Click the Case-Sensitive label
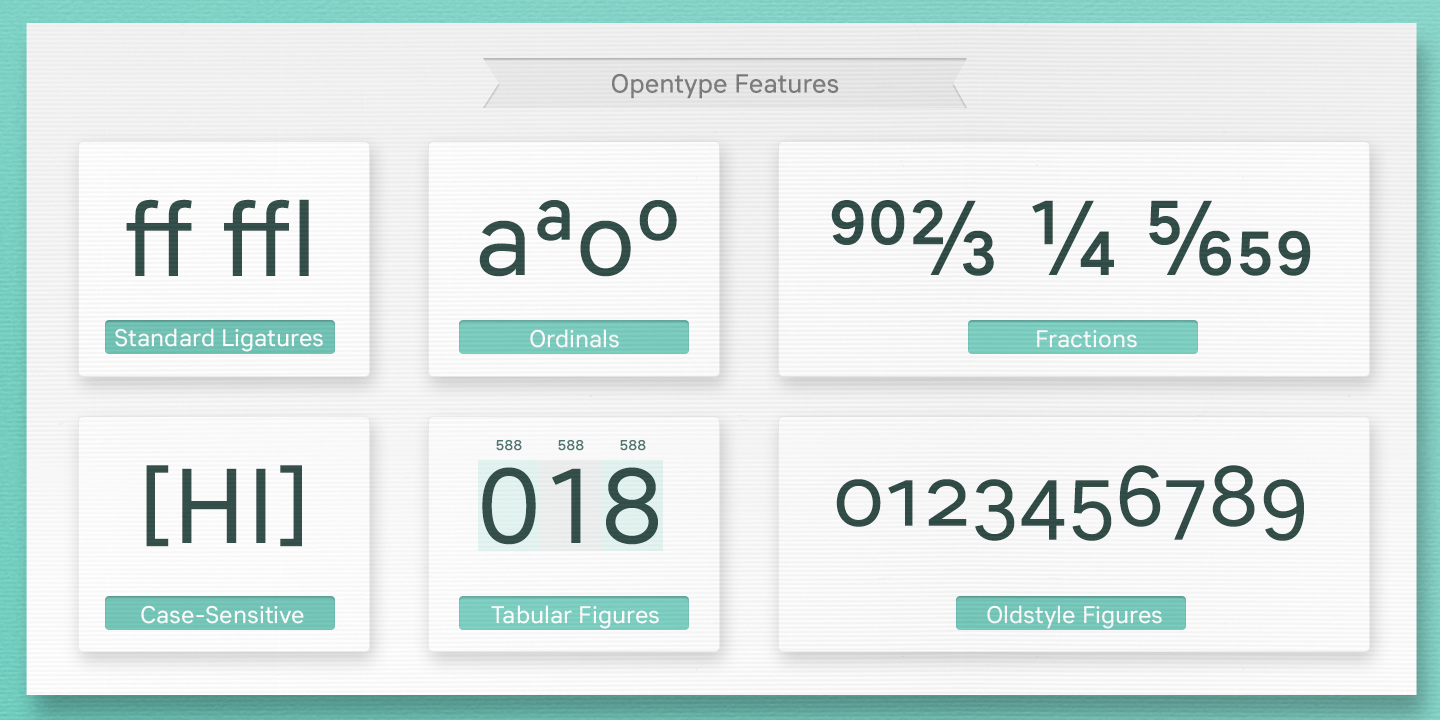Image resolution: width=1440 pixels, height=720 pixels. pos(221,614)
